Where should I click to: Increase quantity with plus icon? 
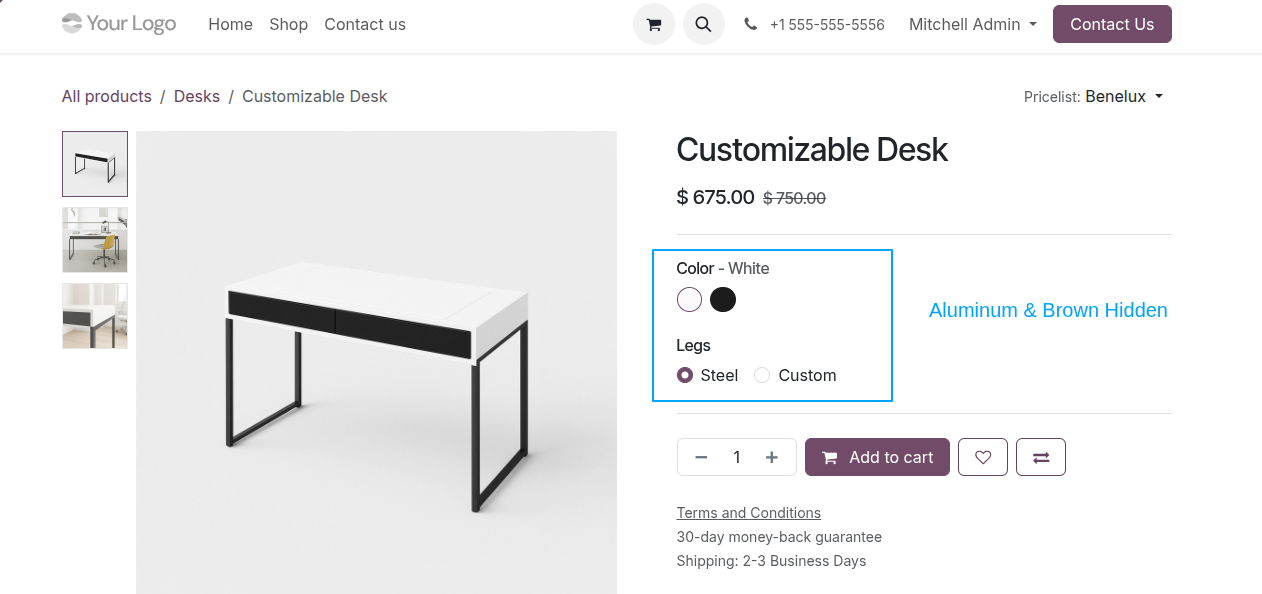coord(772,457)
